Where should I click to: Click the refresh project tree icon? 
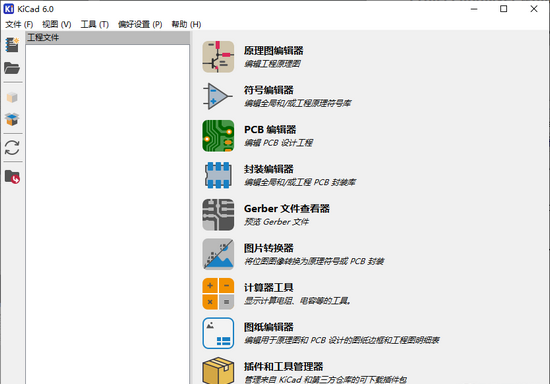click(x=12, y=148)
